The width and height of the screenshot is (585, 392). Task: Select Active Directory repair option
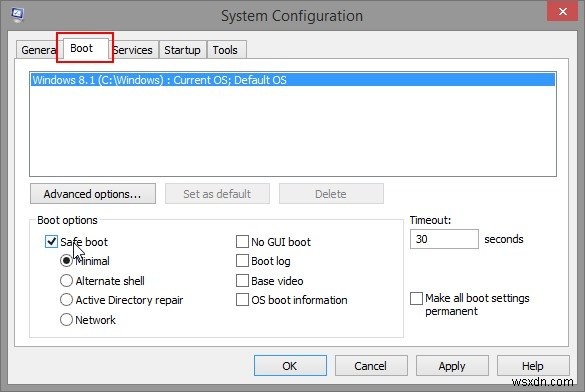pos(66,300)
